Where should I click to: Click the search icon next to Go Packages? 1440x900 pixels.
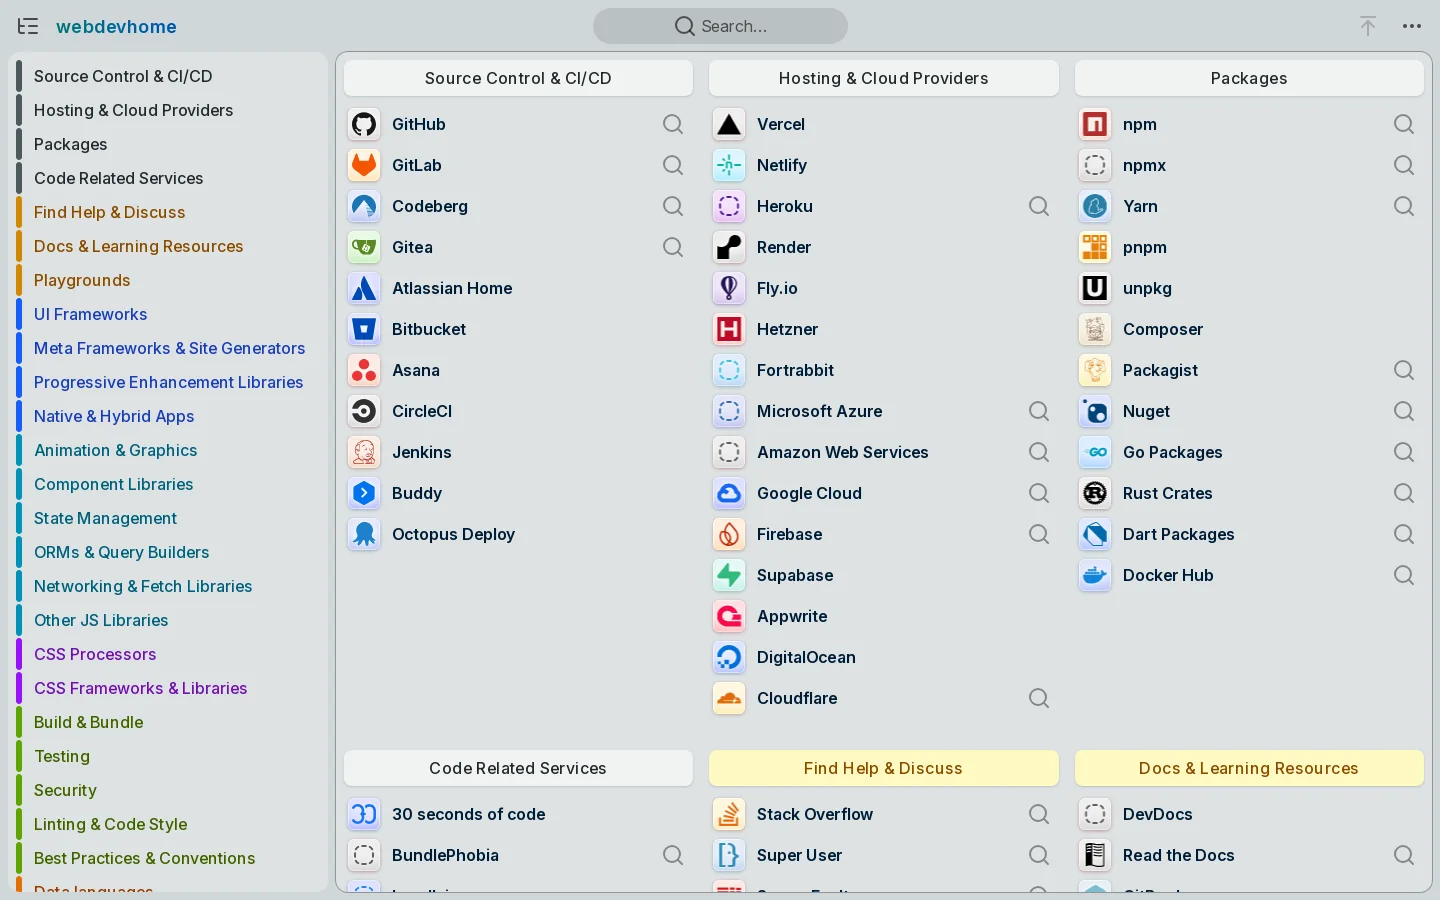click(1404, 452)
